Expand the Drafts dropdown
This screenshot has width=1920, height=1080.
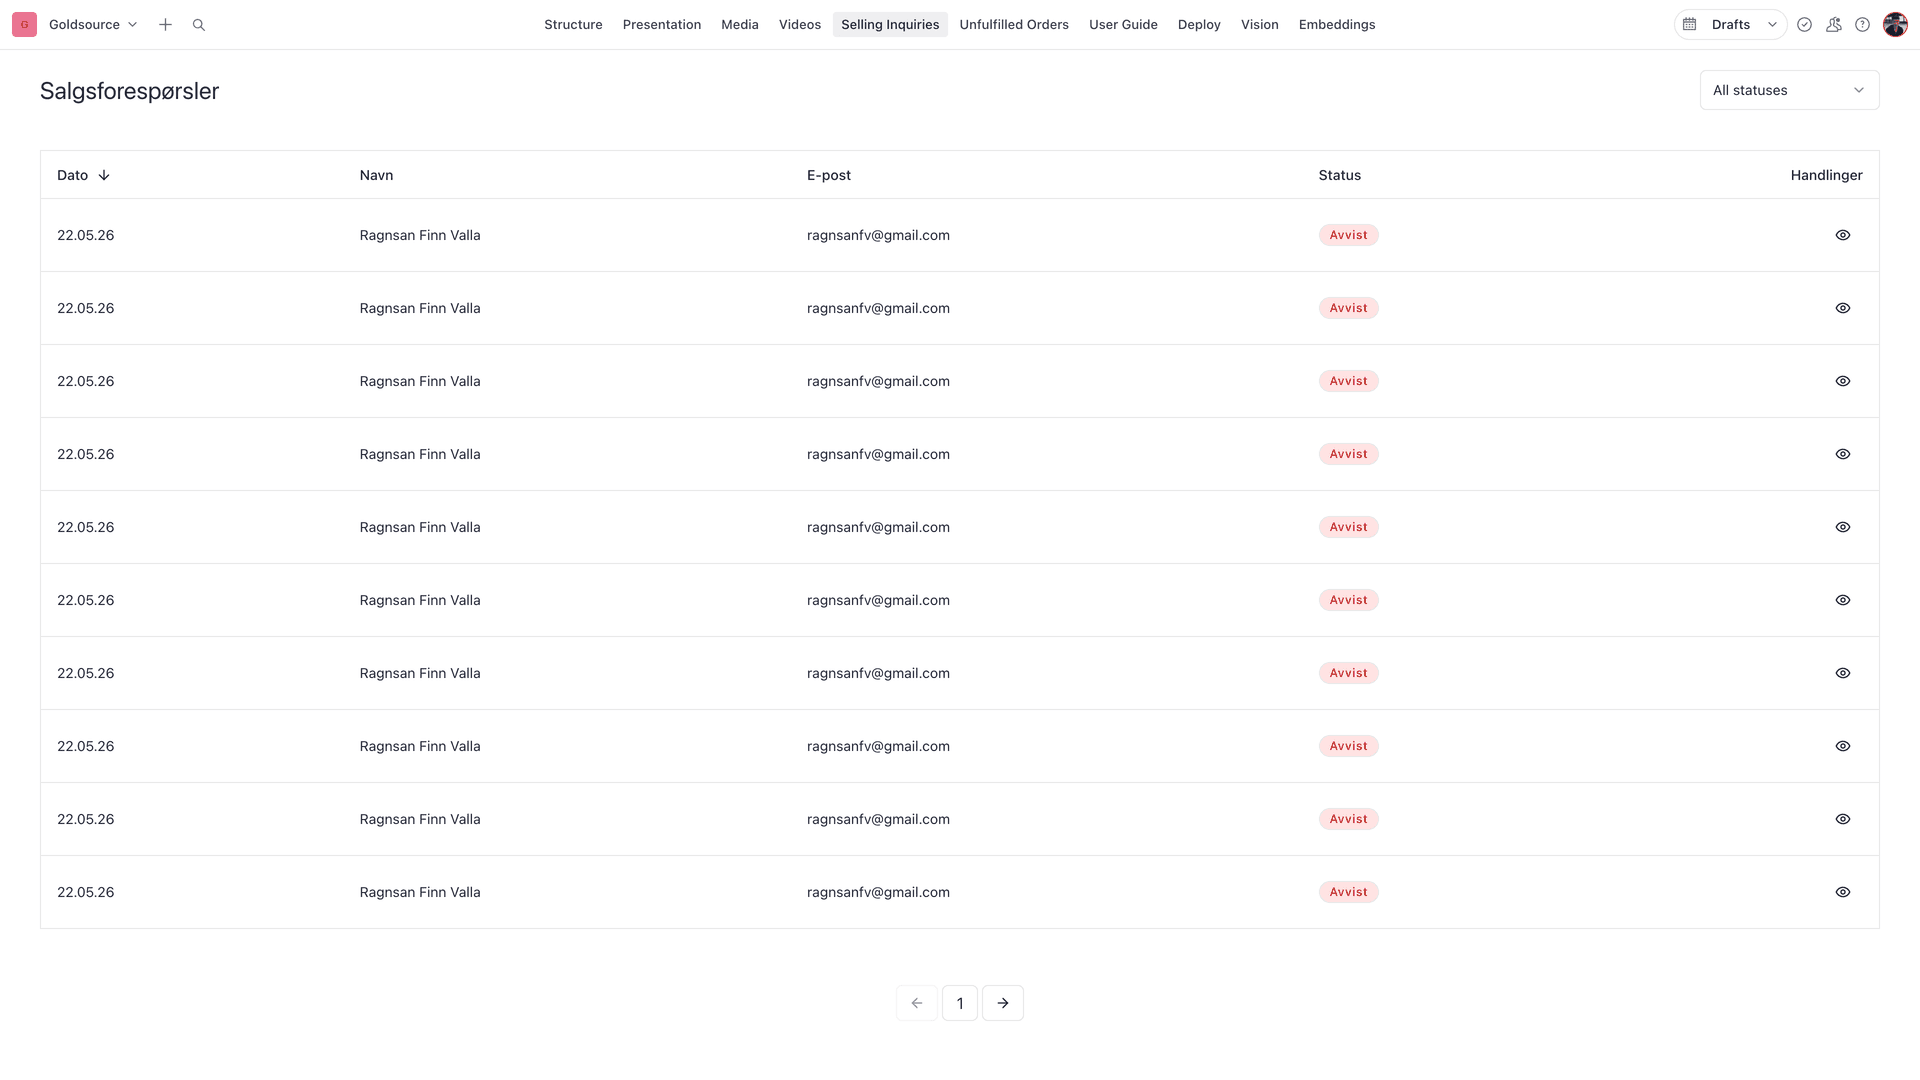[1742, 24]
